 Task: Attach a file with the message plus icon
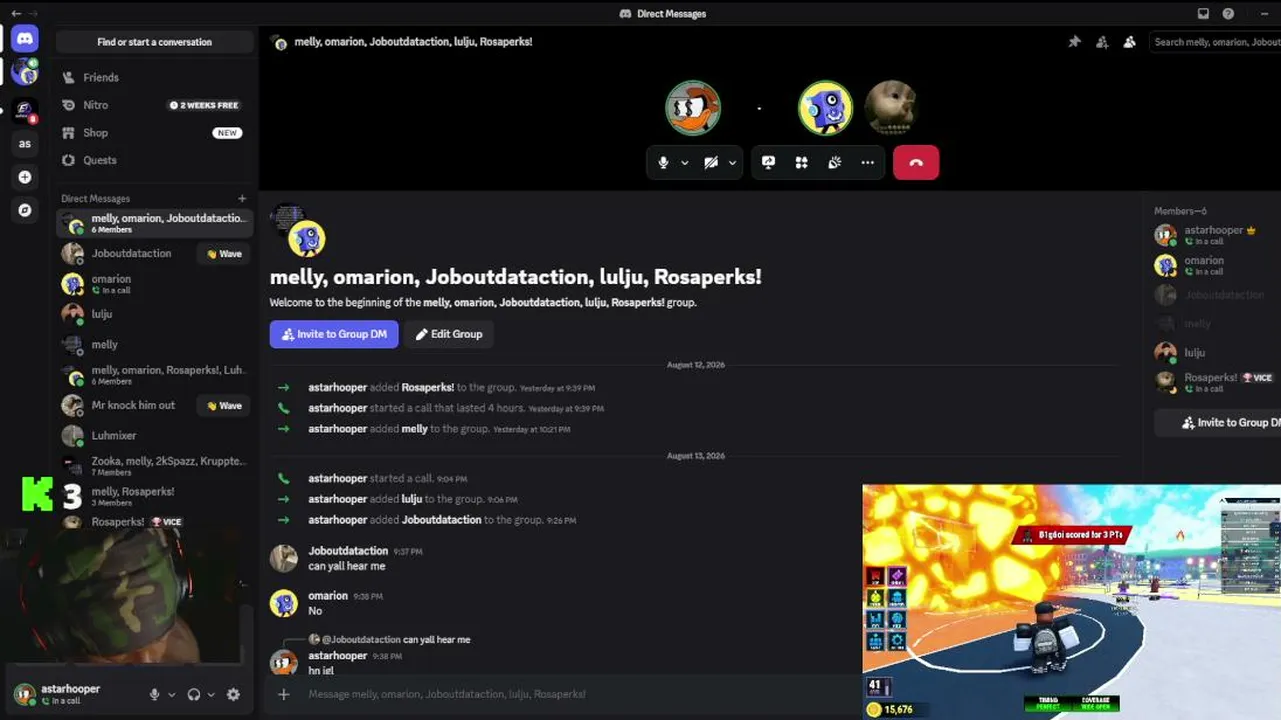284,694
